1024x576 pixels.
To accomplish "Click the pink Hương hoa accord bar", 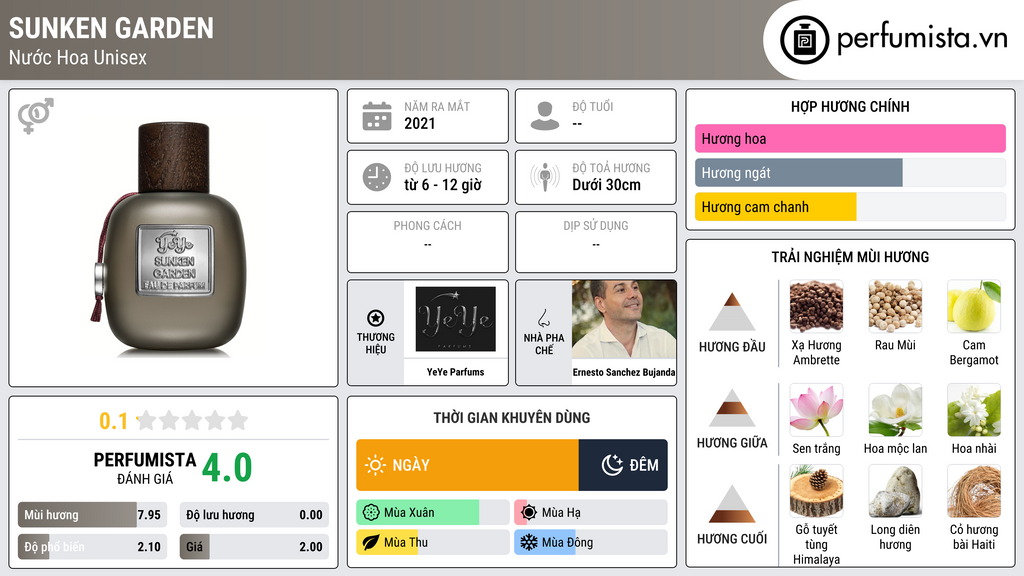I will (850, 138).
